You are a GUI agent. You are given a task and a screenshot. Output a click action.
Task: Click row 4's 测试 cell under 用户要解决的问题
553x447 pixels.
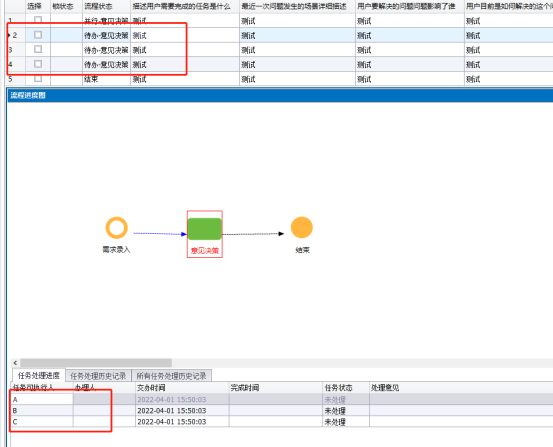coord(410,65)
